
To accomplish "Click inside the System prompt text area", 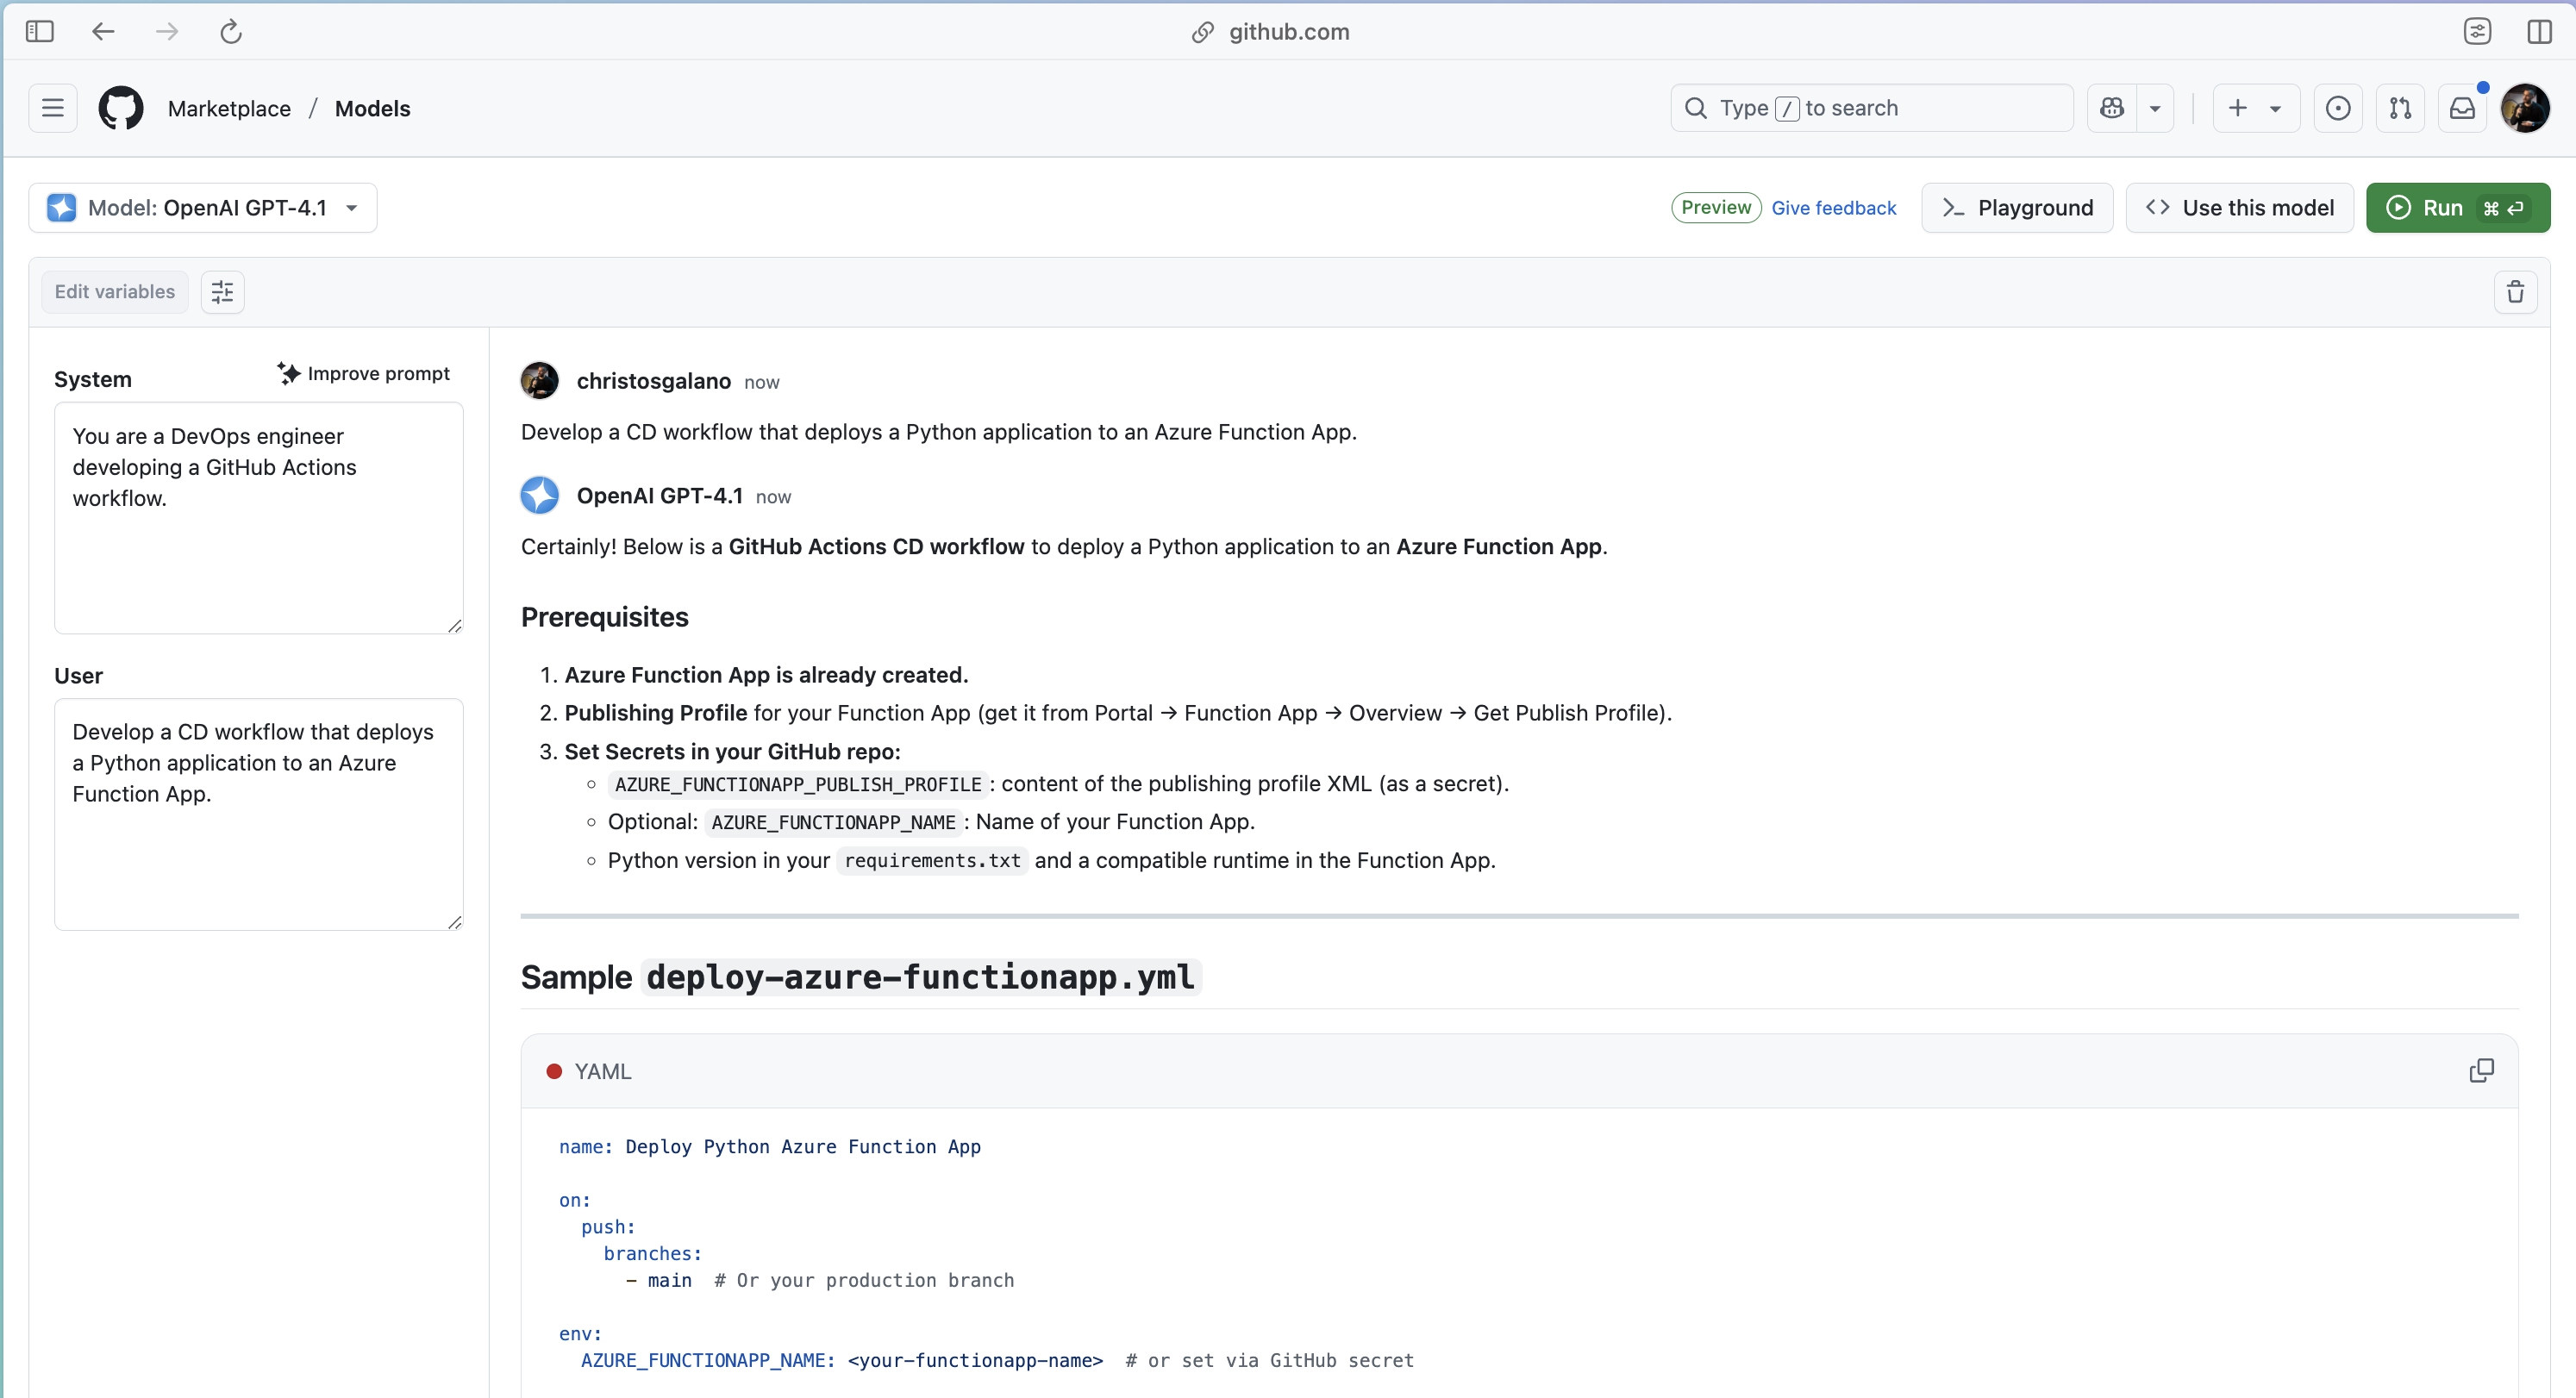I will pos(258,518).
